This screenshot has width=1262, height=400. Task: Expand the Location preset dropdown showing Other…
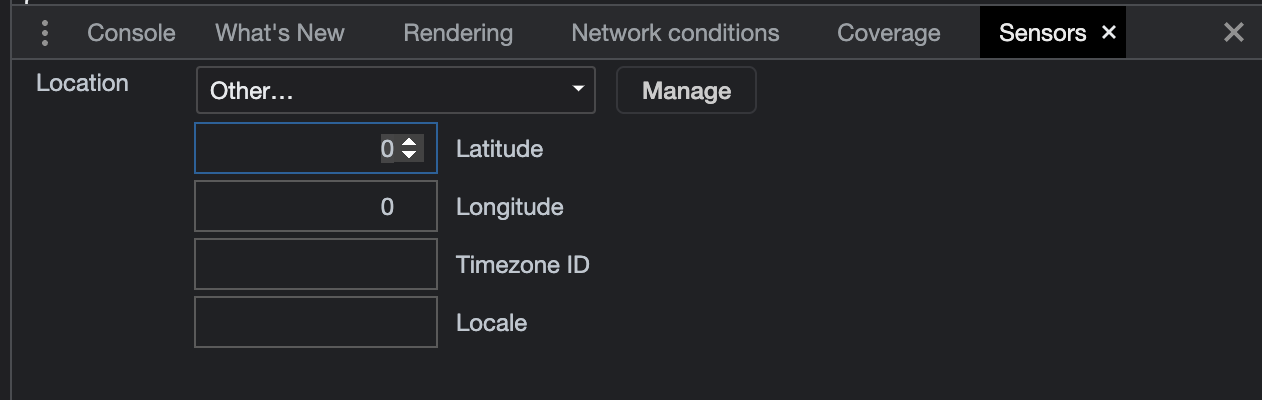pyautogui.click(x=396, y=90)
